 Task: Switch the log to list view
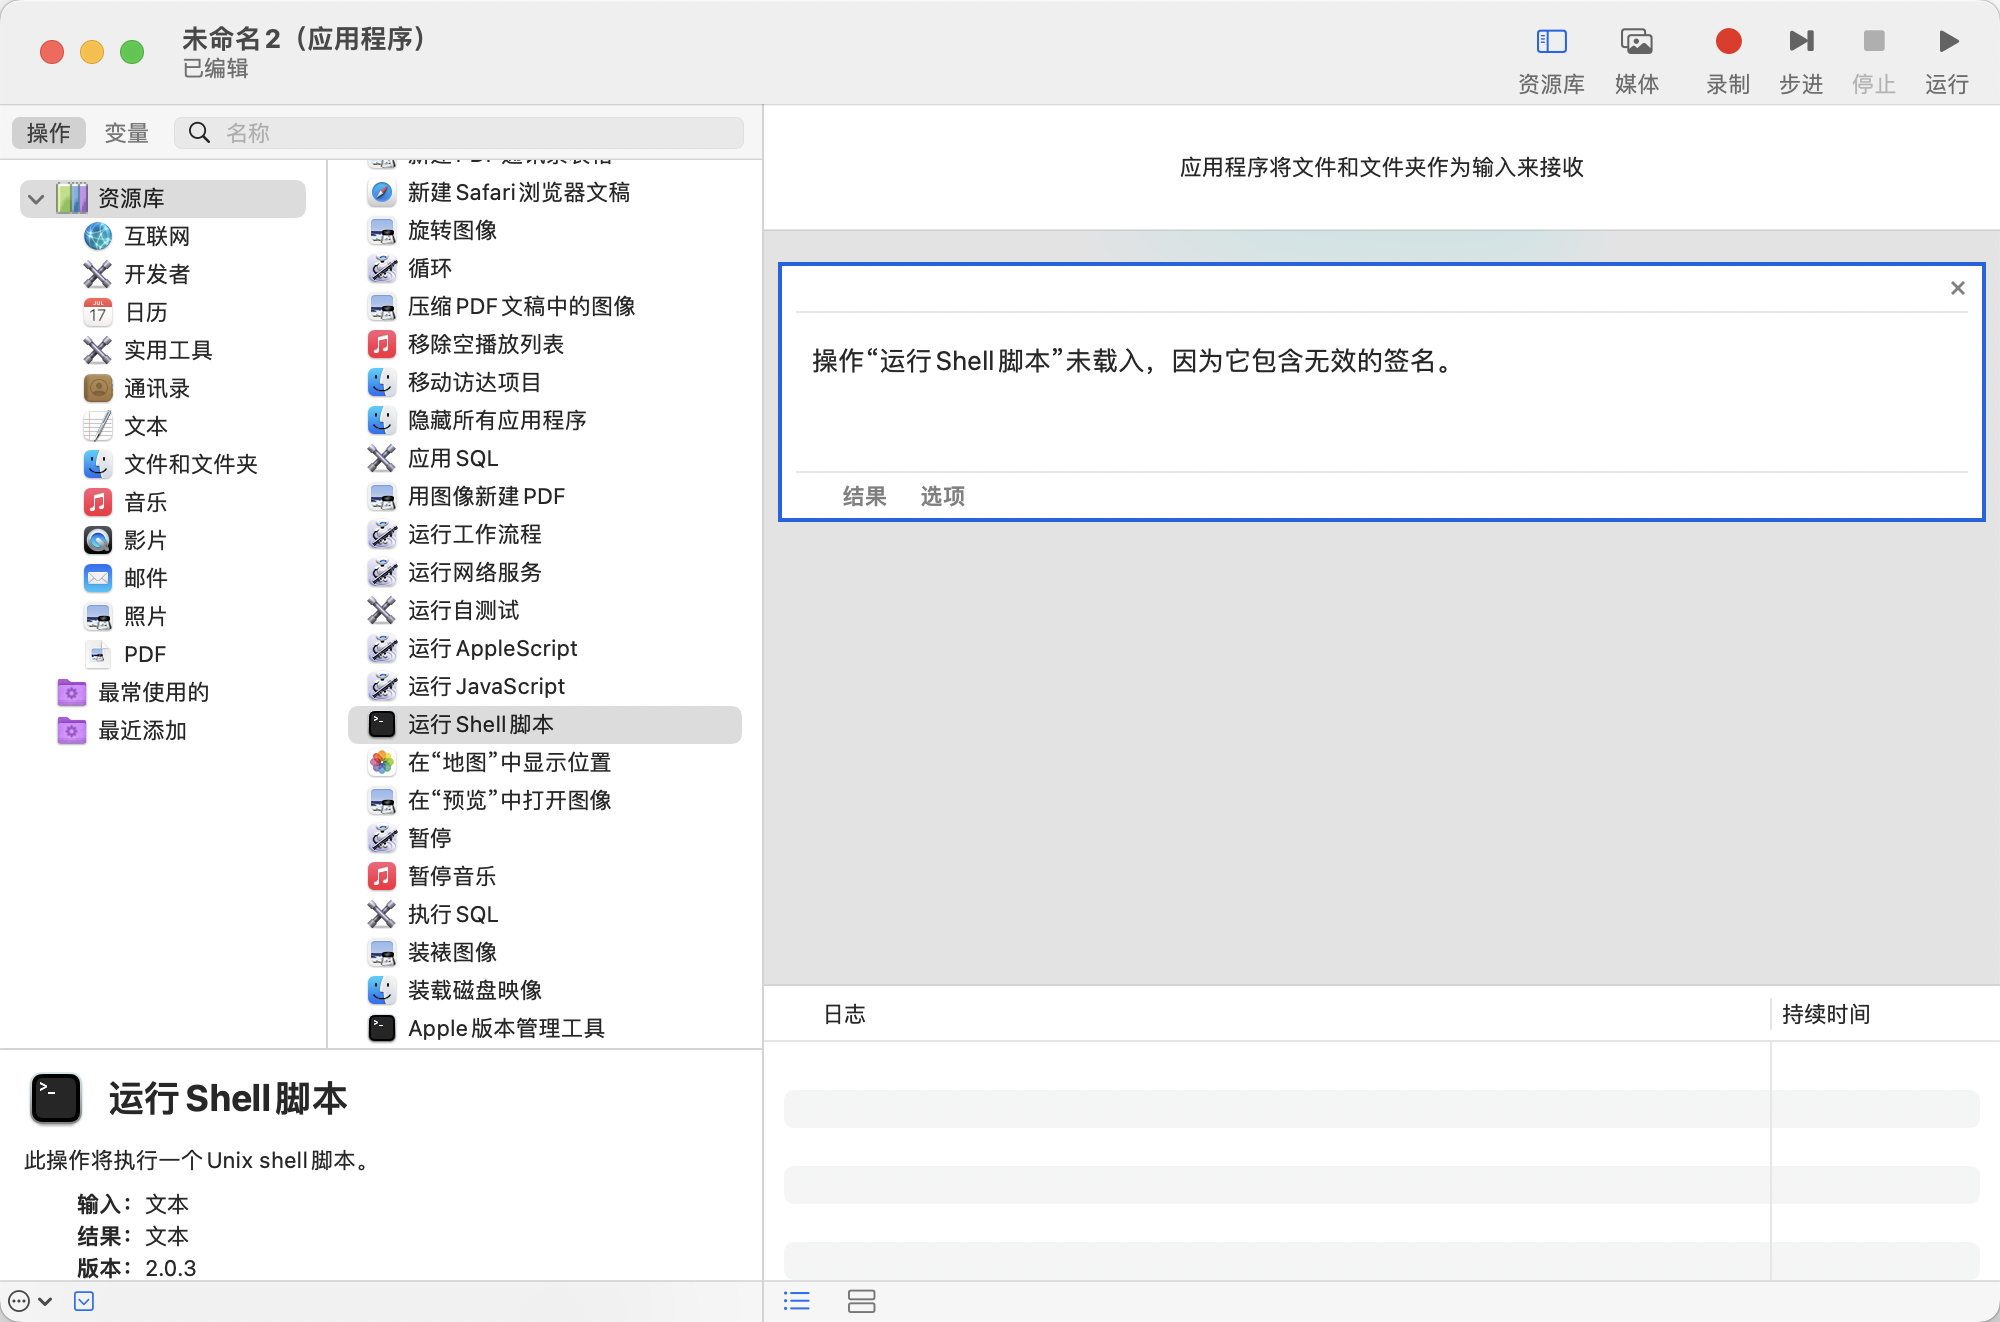797,1301
